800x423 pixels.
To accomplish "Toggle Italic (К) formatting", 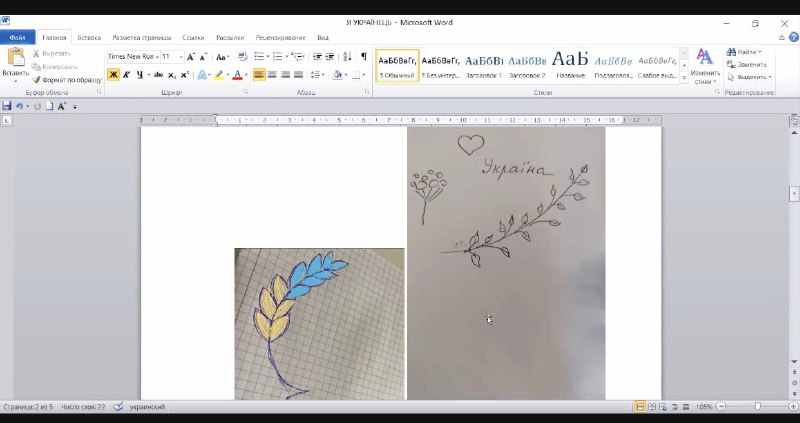I will [127, 75].
